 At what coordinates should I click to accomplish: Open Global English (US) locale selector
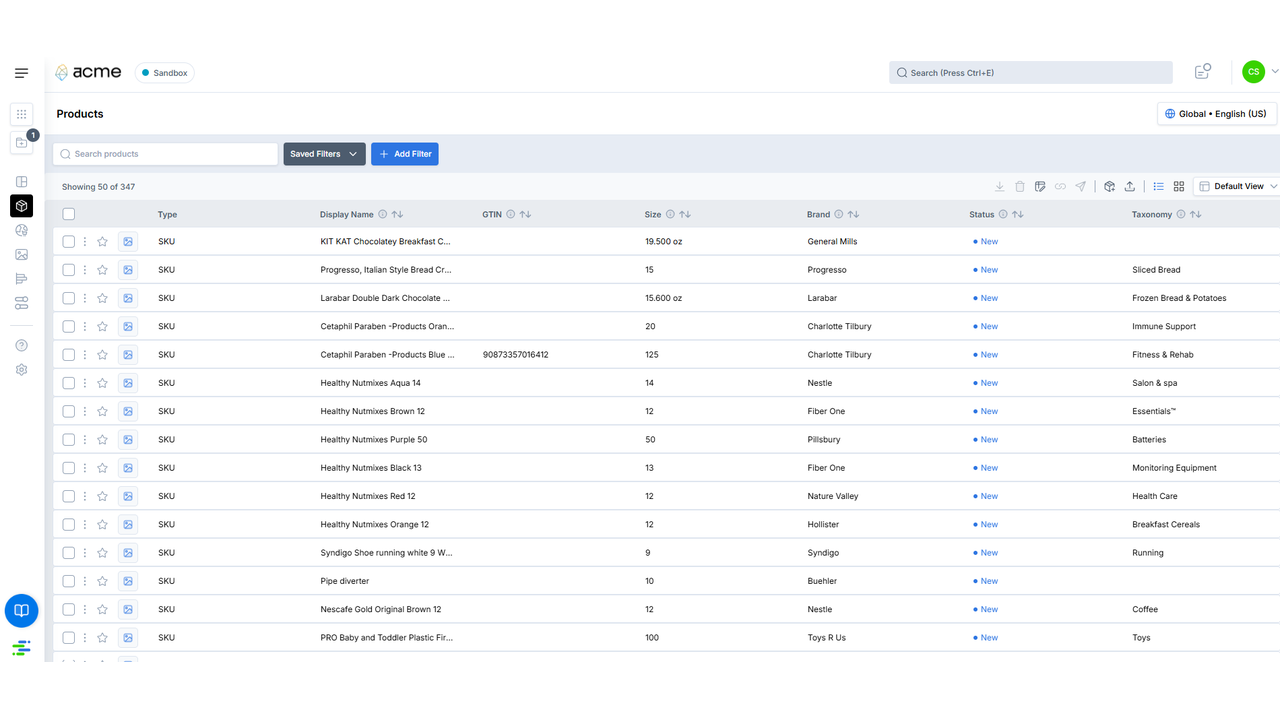[x=1216, y=114]
